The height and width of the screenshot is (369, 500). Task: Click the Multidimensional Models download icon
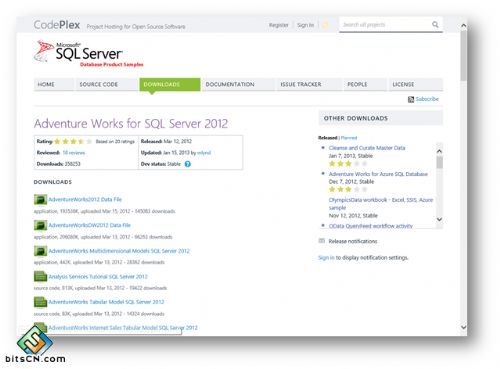[x=40, y=251]
